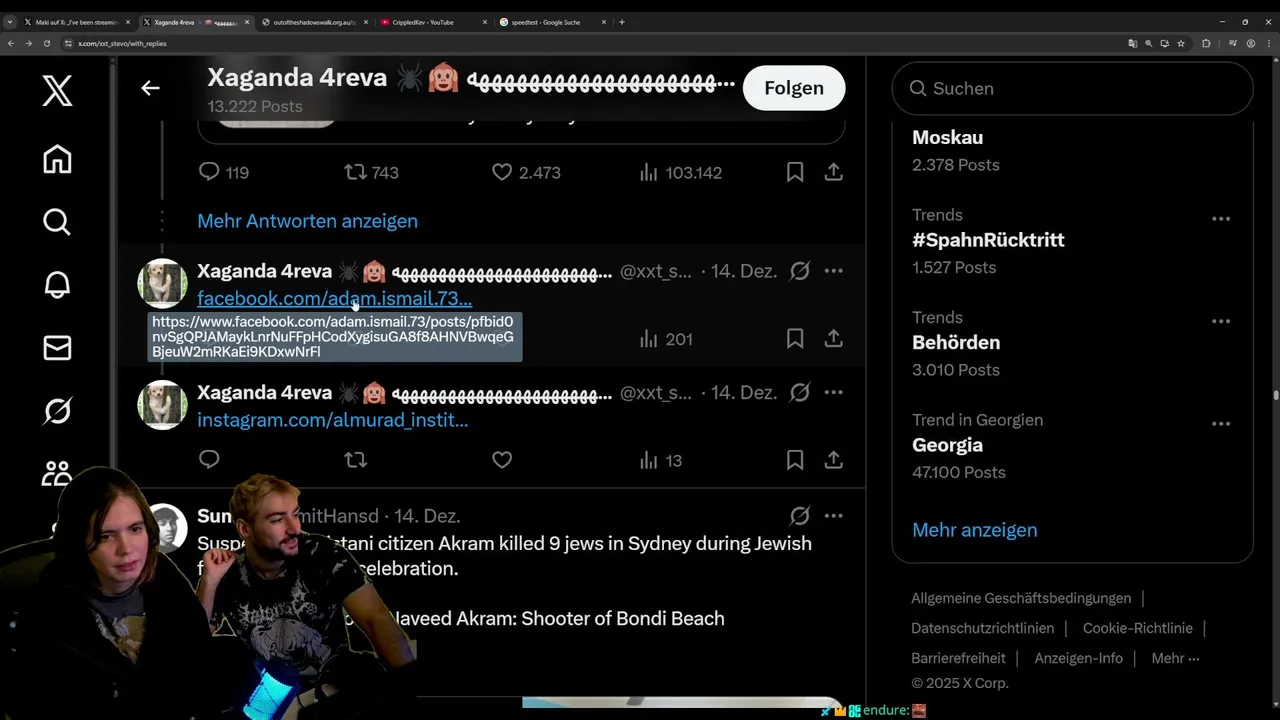Open Explore with the magnifier sidebar icon

tap(57, 222)
